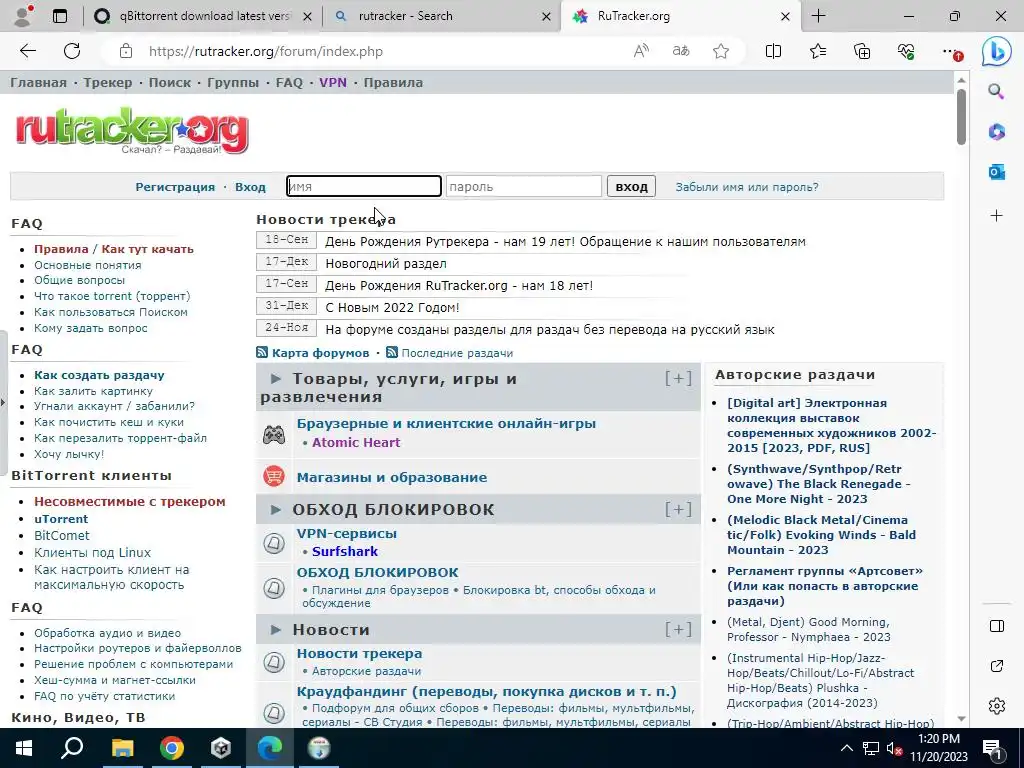Click the sidebar search magnifier icon
Image resolution: width=1024 pixels, height=768 pixels.
point(996,91)
